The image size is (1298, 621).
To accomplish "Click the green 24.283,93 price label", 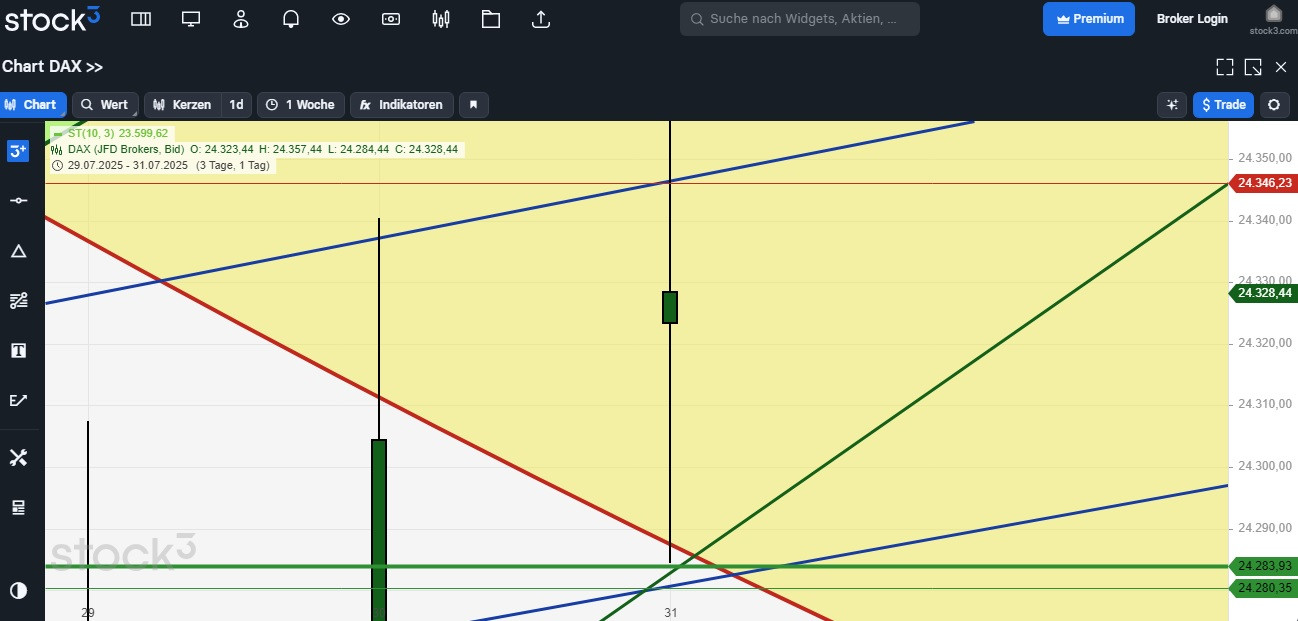I will [1262, 566].
